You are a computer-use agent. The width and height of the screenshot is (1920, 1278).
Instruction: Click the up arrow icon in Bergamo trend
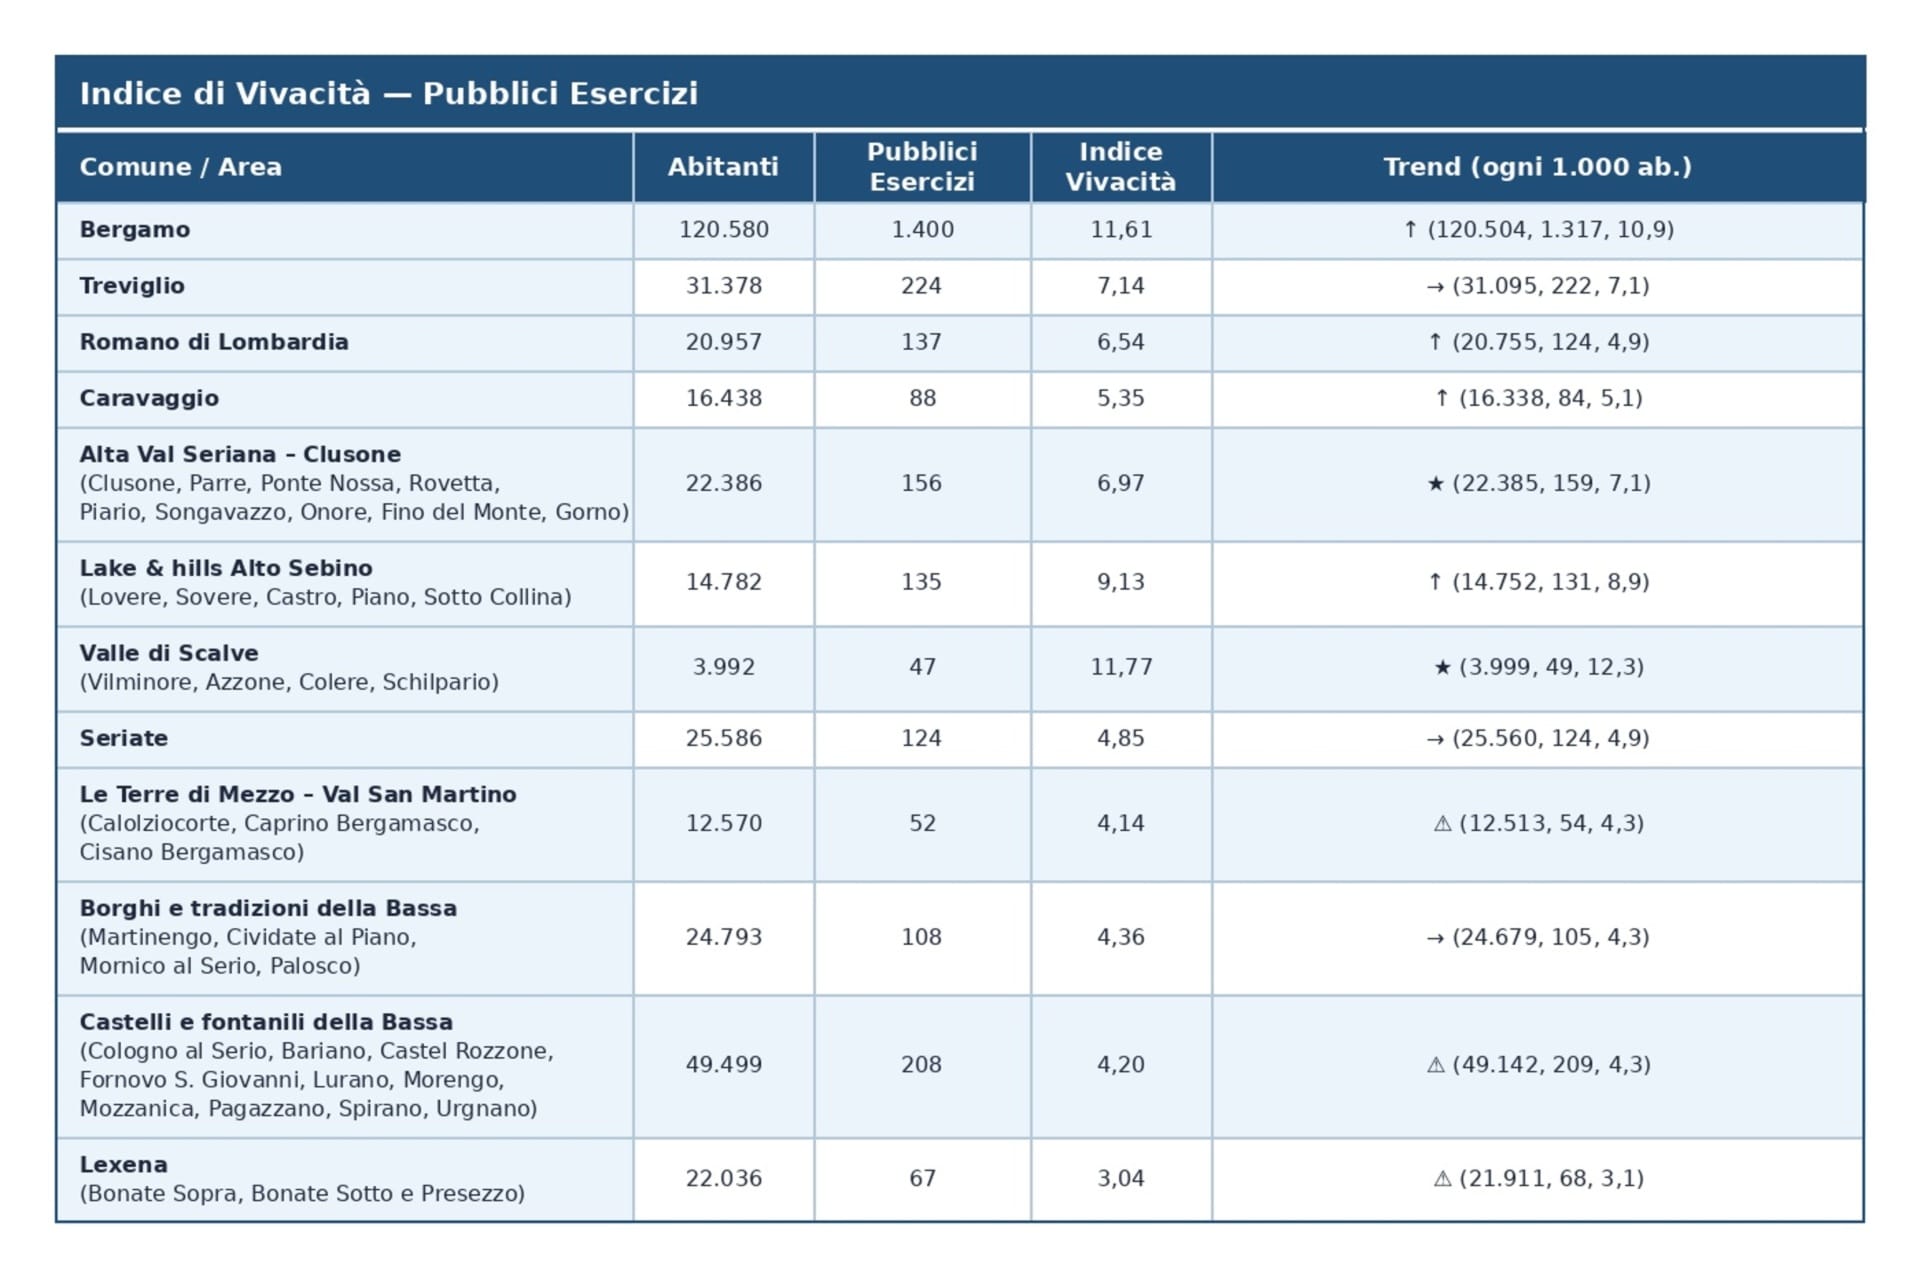coord(1410,230)
